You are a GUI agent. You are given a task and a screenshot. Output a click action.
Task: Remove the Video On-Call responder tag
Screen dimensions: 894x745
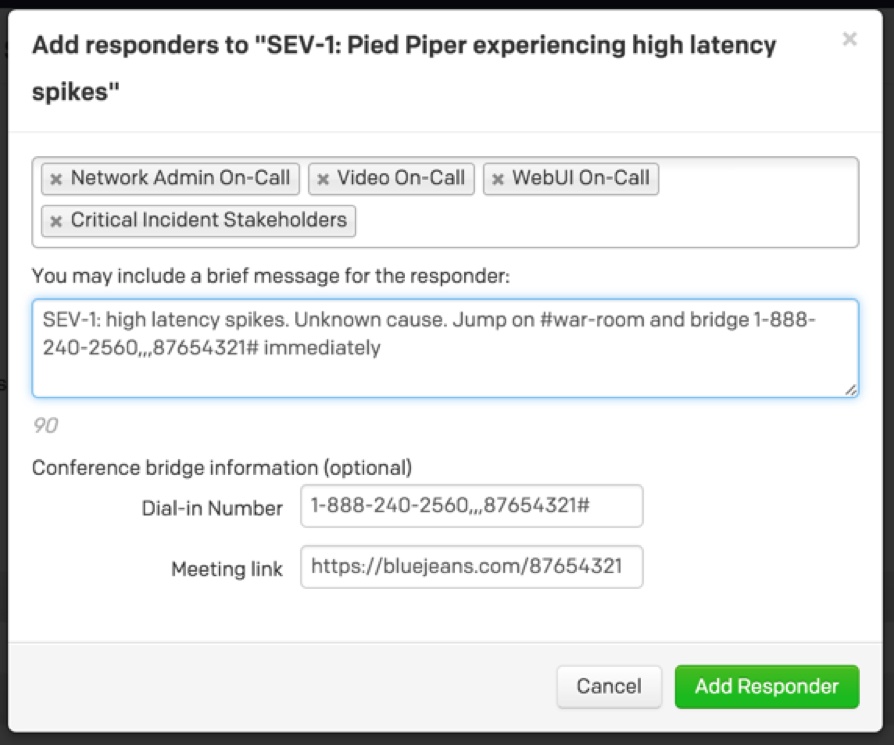[x=323, y=180]
